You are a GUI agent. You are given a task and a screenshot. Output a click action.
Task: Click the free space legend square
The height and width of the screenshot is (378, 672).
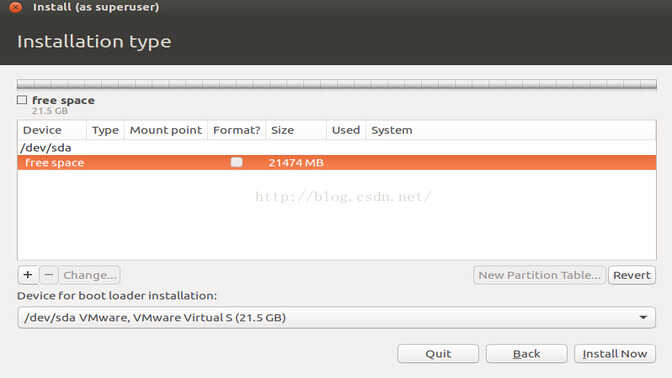pyautogui.click(x=22, y=100)
